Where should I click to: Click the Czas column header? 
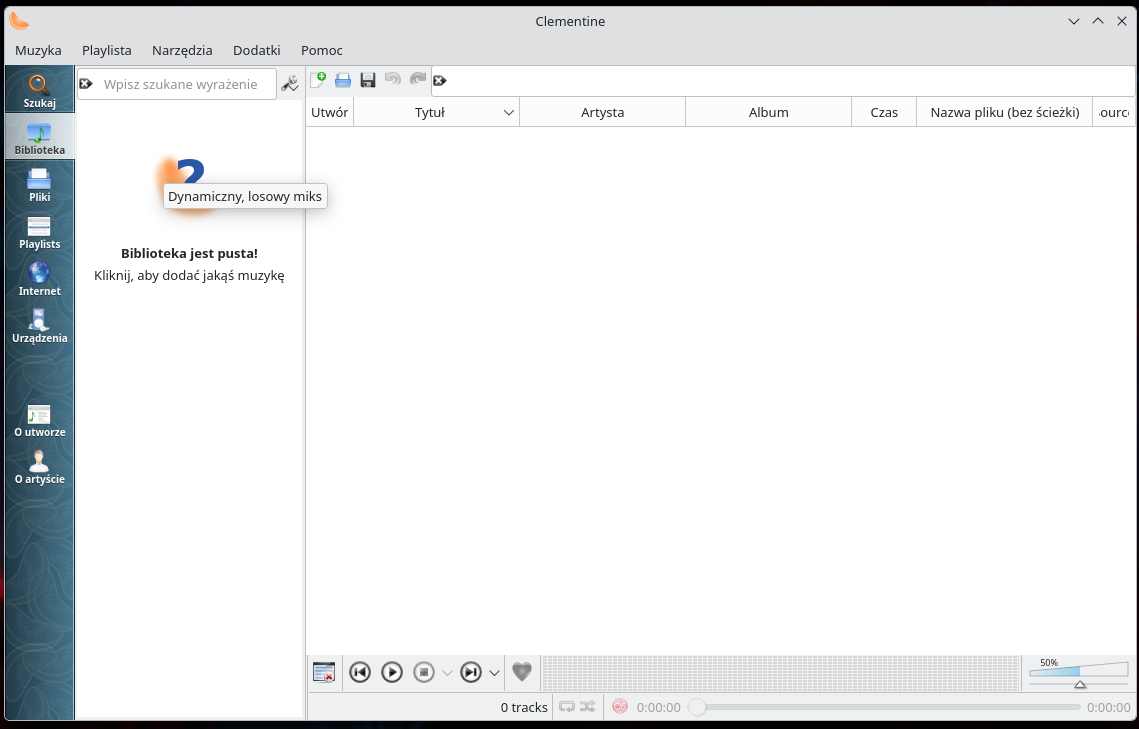(x=884, y=113)
